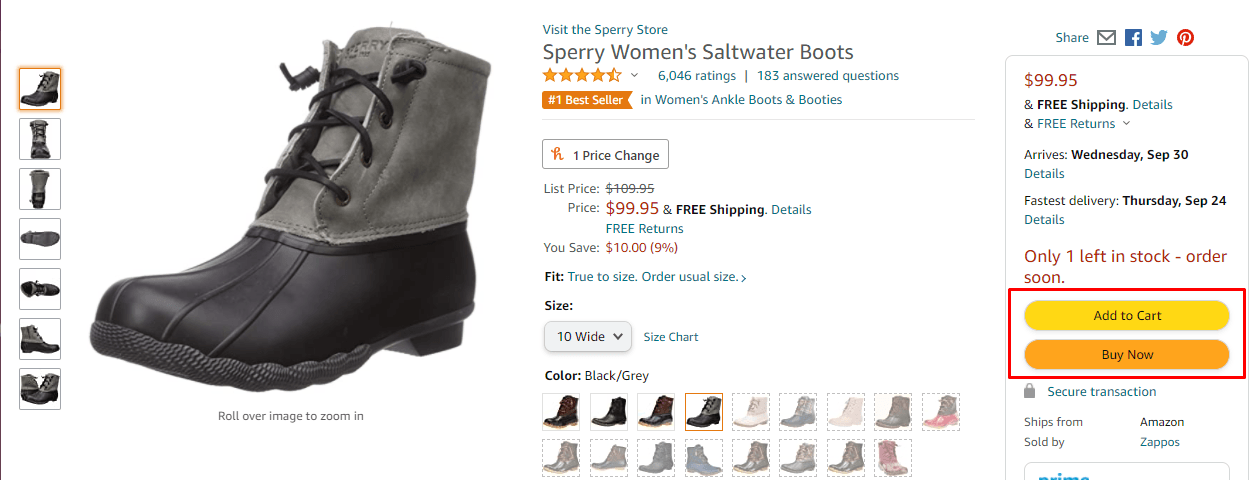Share via email envelope icon
The image size is (1249, 480).
pyautogui.click(x=1106, y=38)
